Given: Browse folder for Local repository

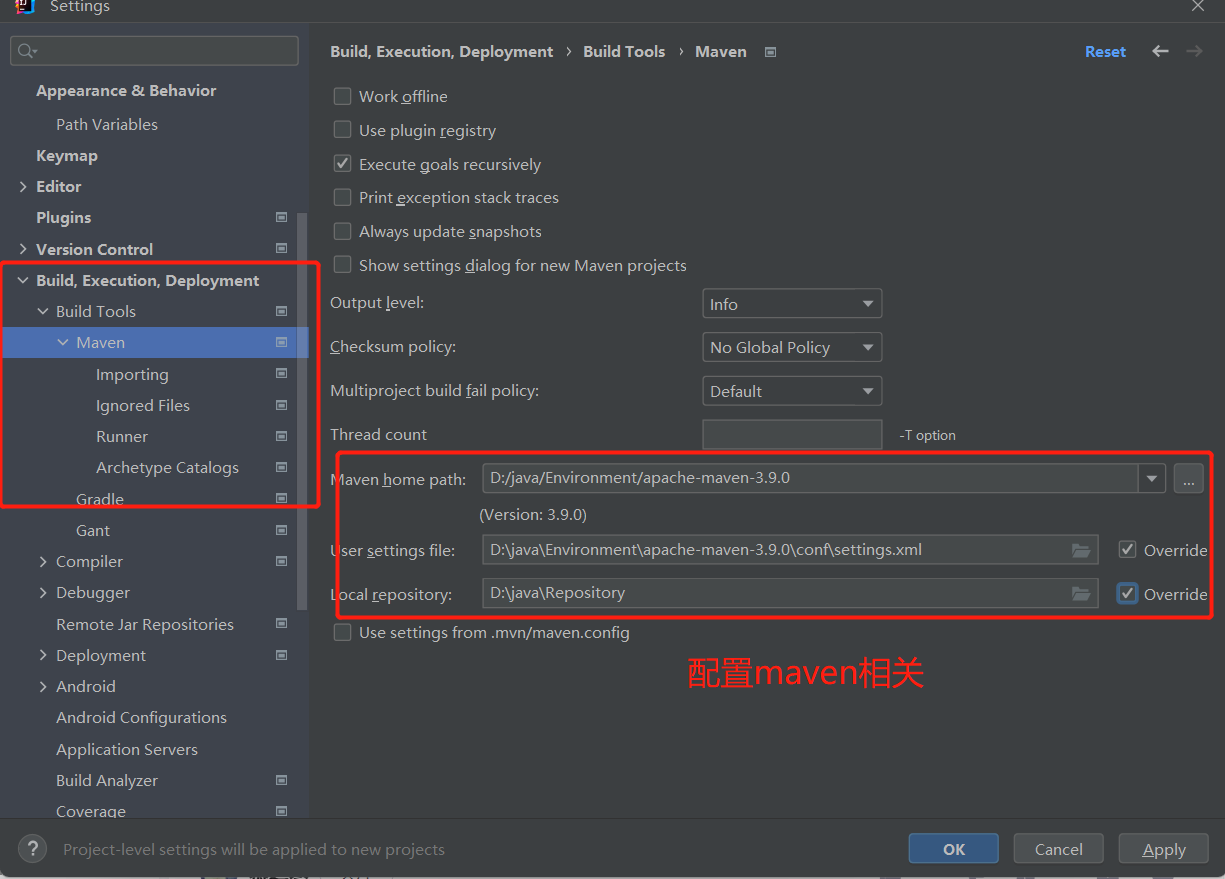Looking at the screenshot, I should 1080,593.
